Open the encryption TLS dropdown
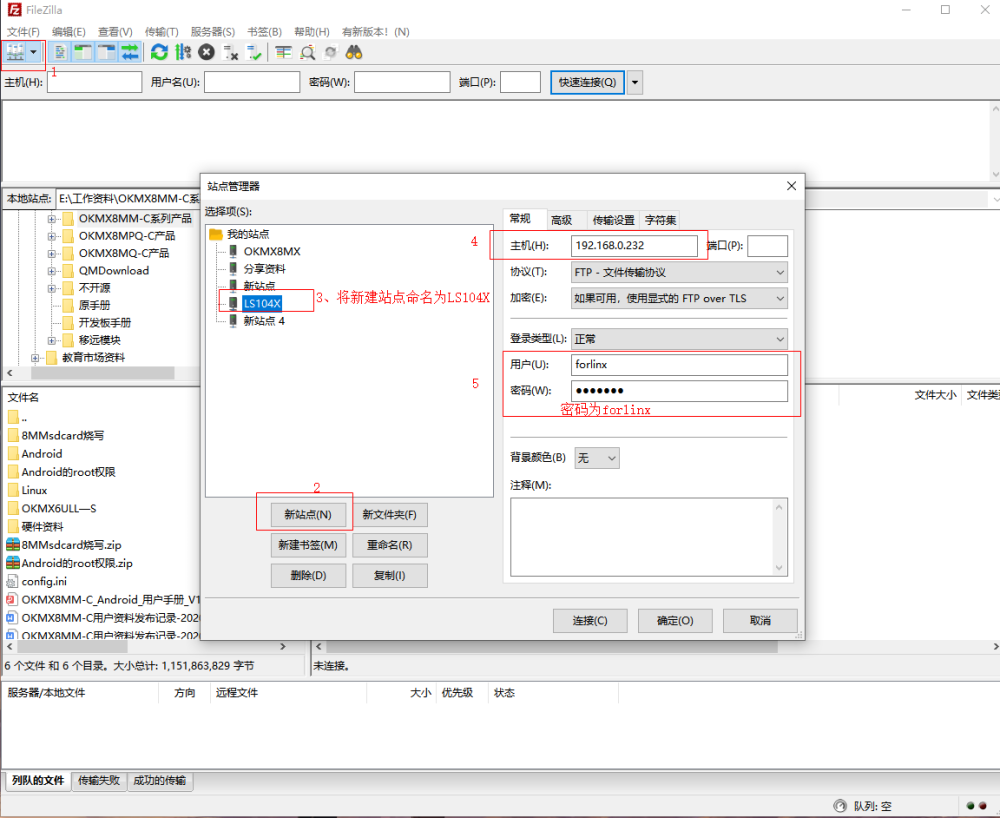The image size is (1000, 818). tap(679, 298)
